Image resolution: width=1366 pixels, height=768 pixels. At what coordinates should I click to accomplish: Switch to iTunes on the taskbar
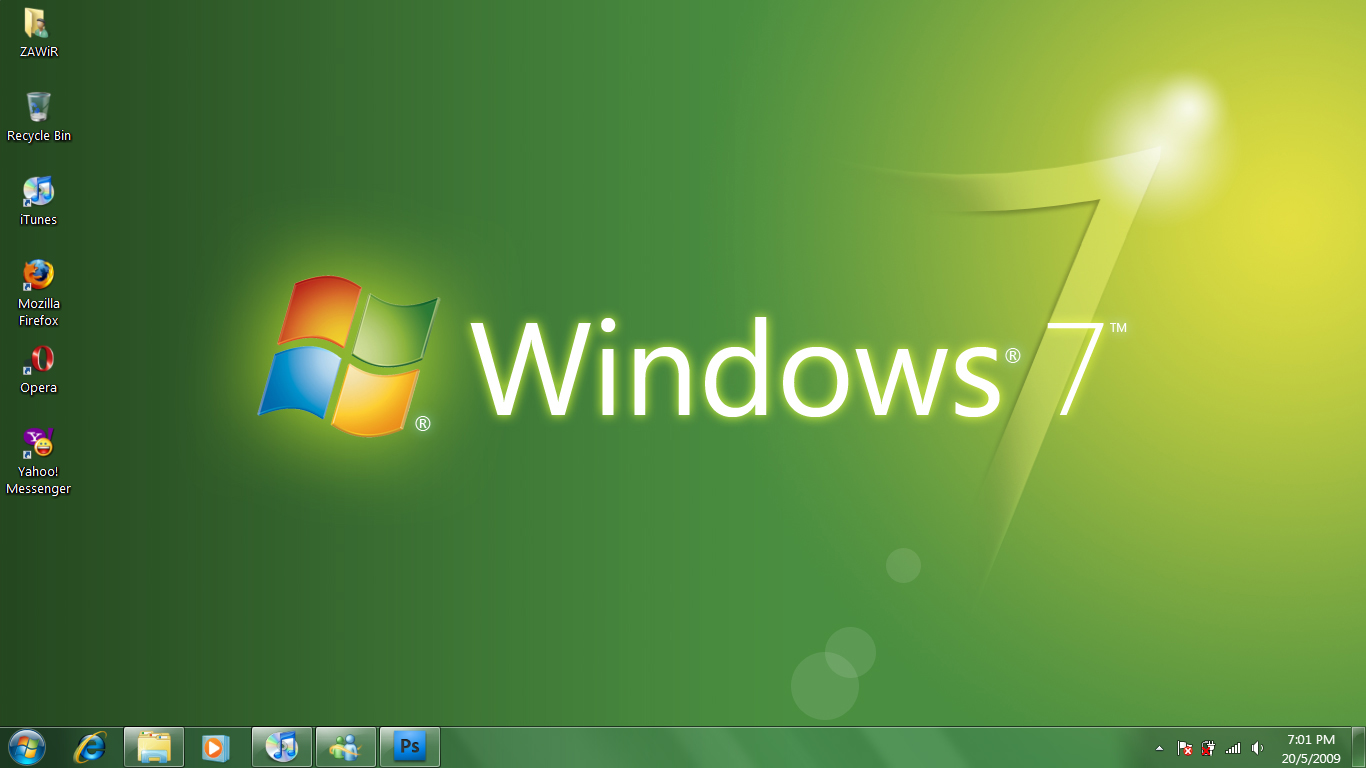coord(282,747)
